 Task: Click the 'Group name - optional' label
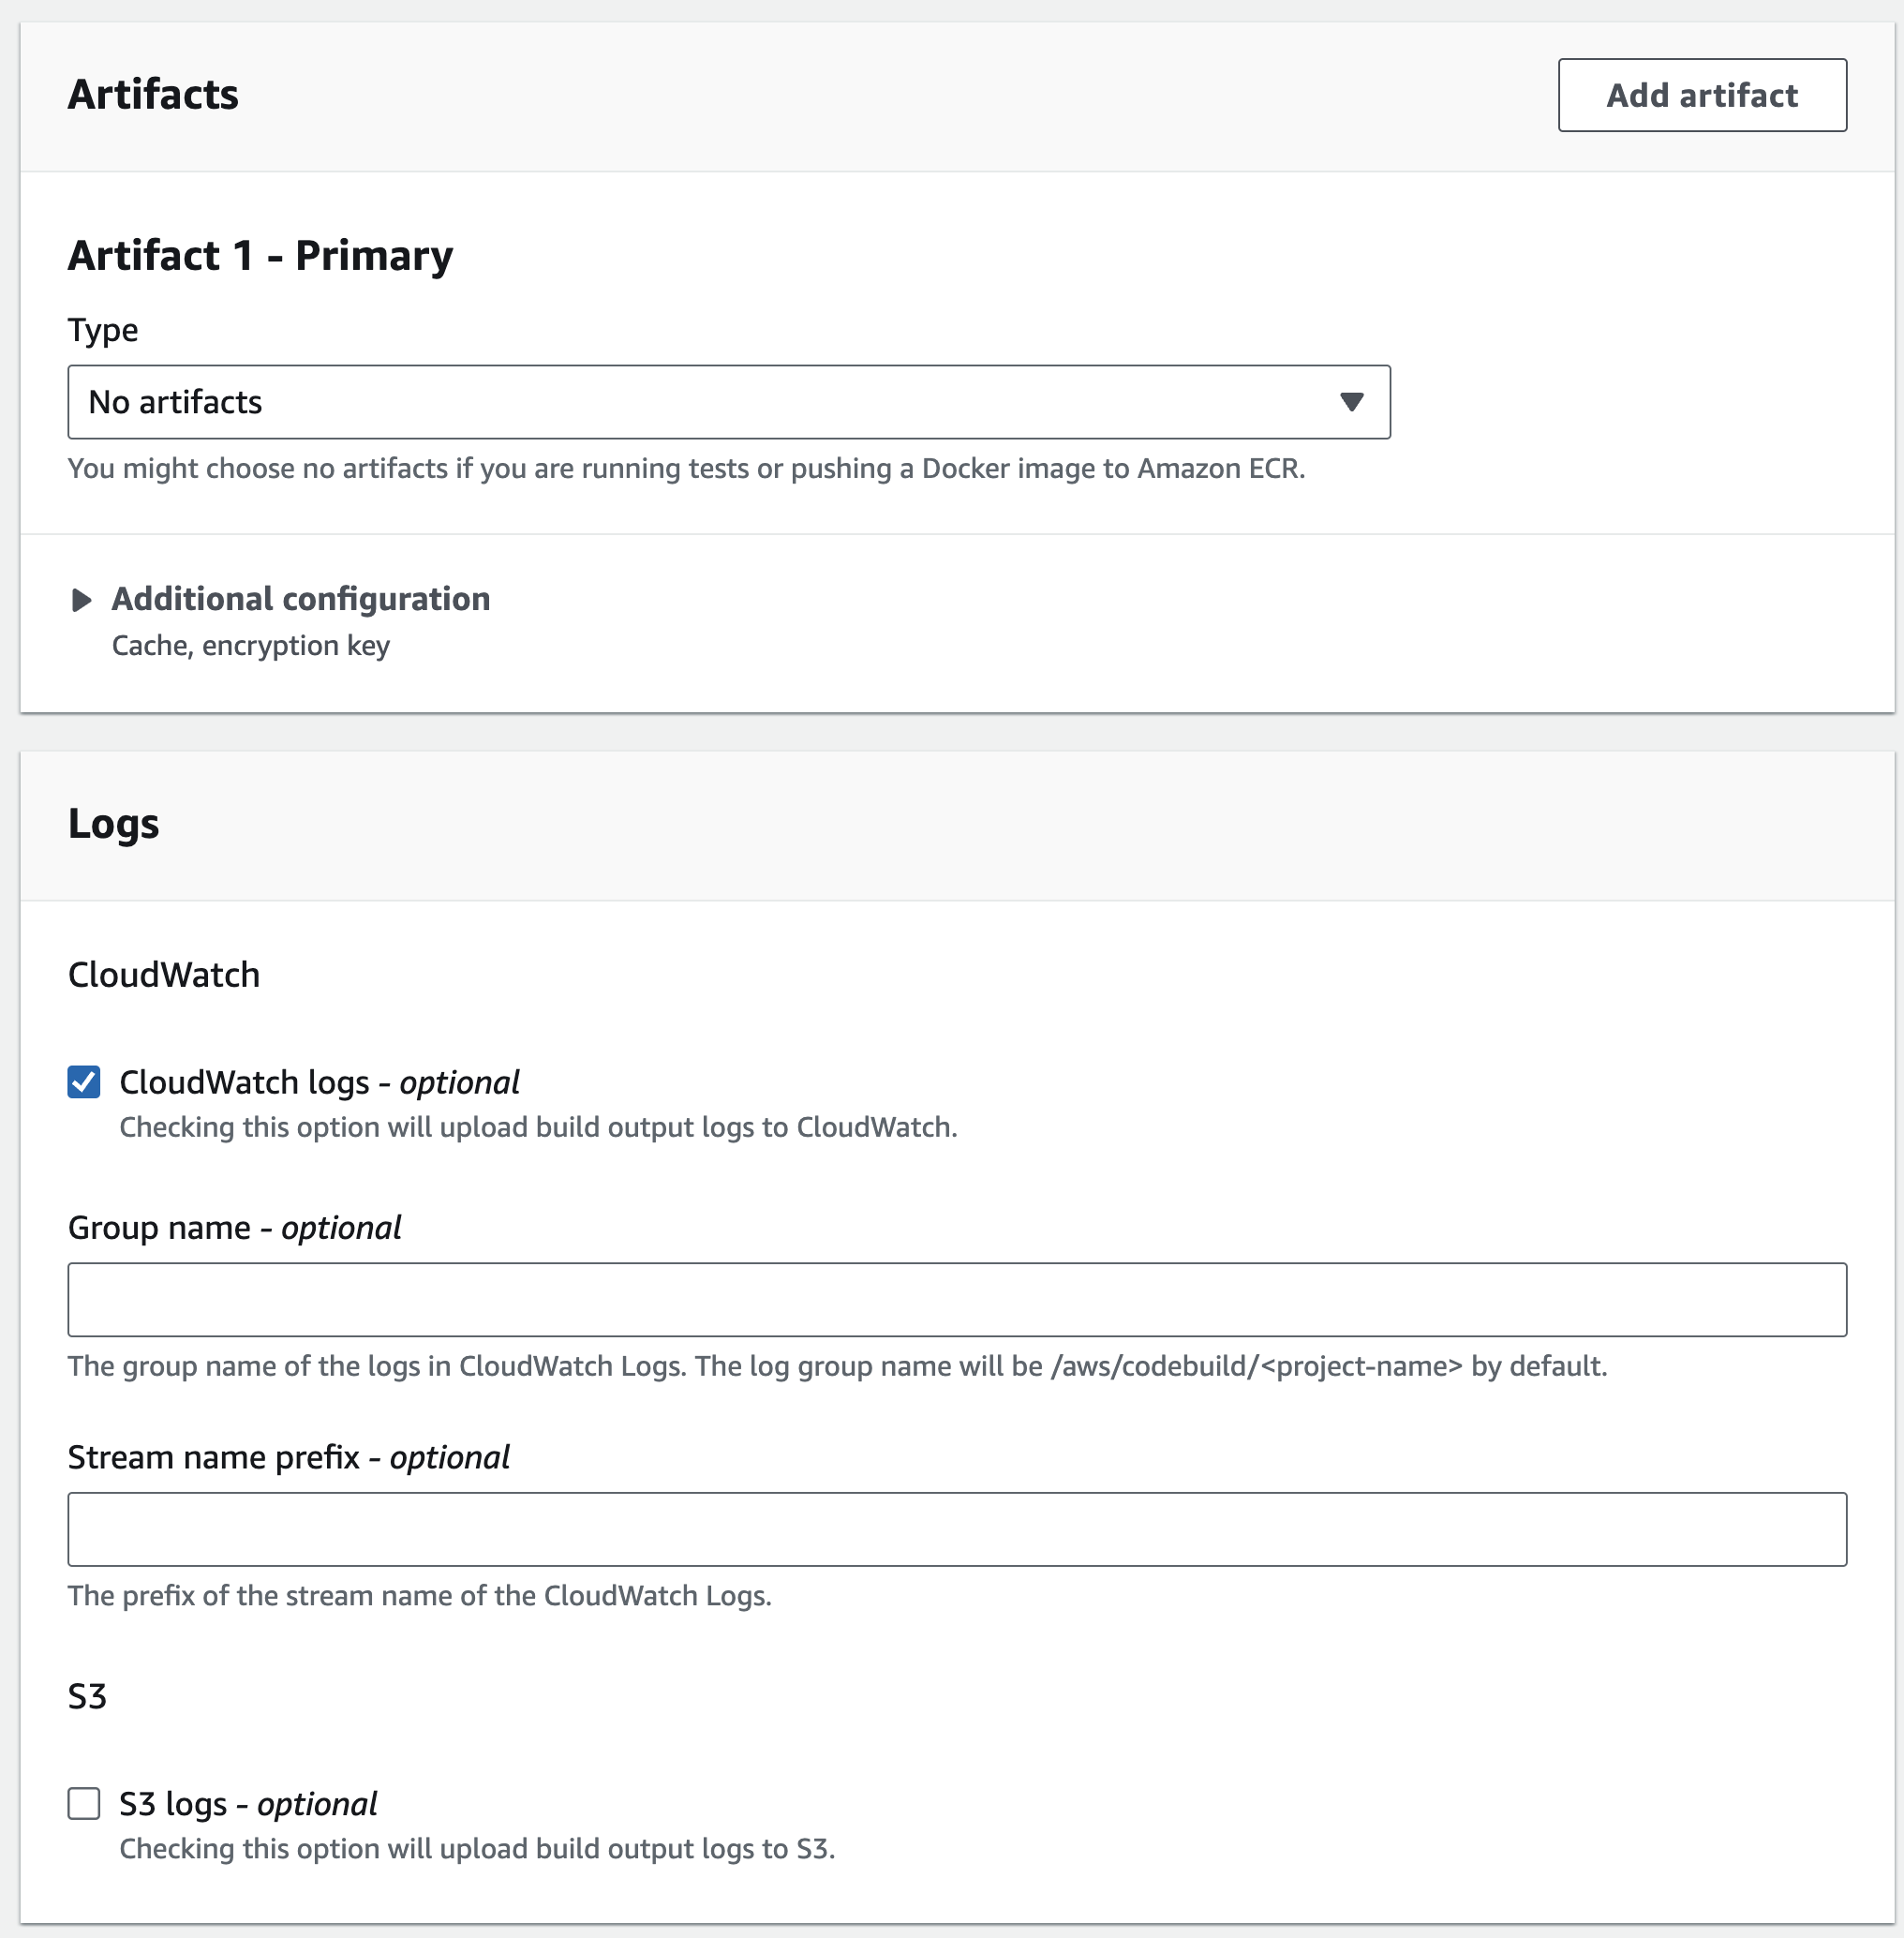(234, 1227)
